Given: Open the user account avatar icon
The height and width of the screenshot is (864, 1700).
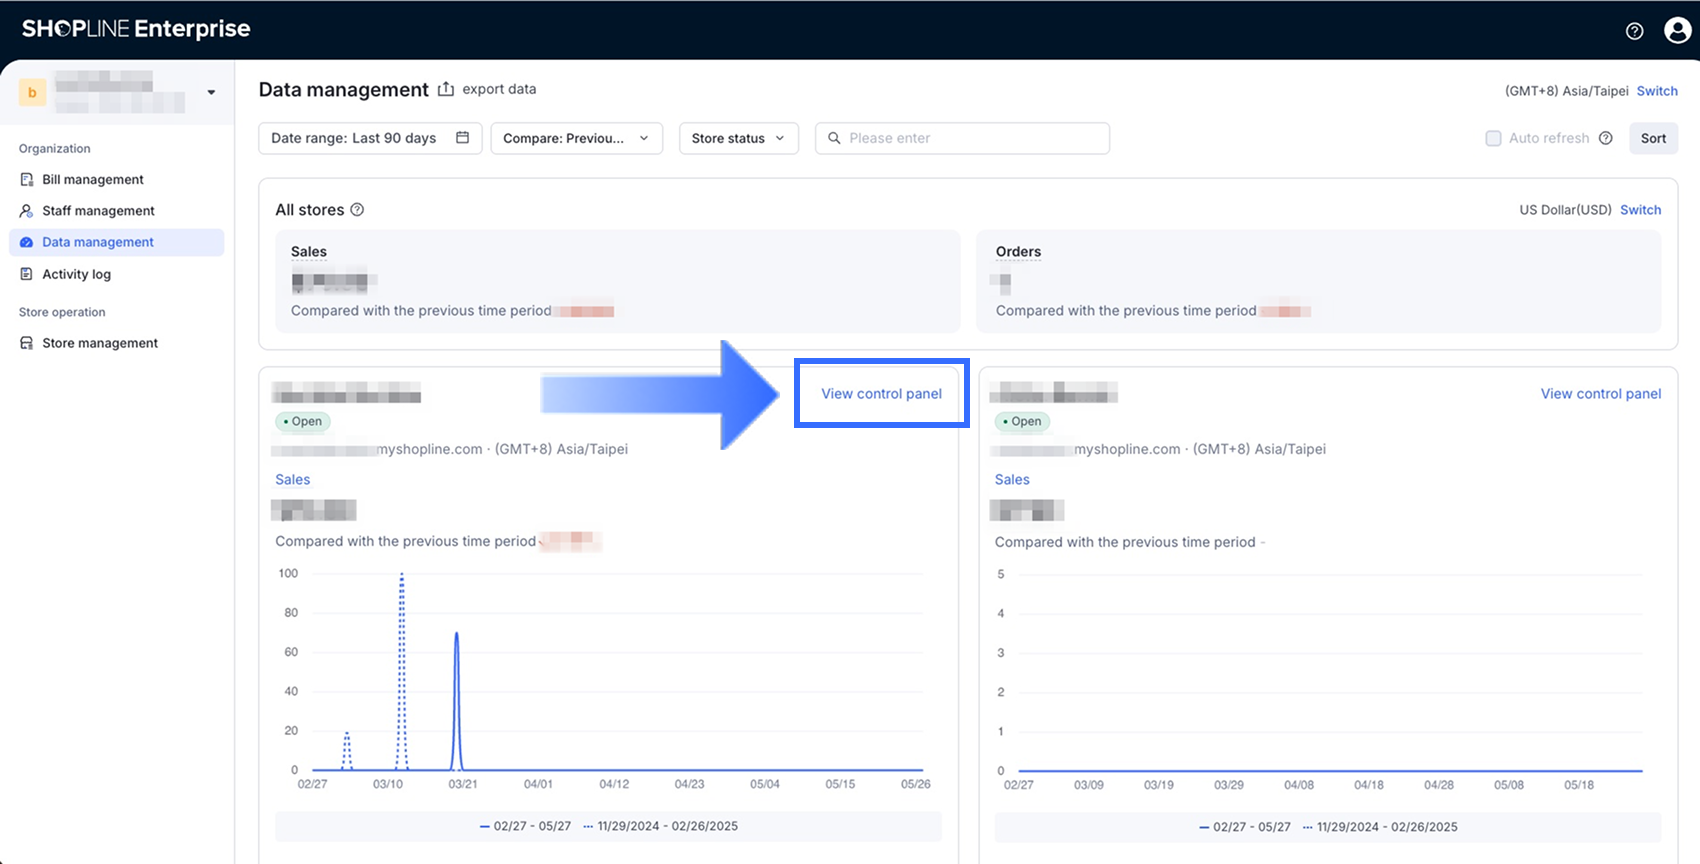Looking at the screenshot, I should point(1677,31).
